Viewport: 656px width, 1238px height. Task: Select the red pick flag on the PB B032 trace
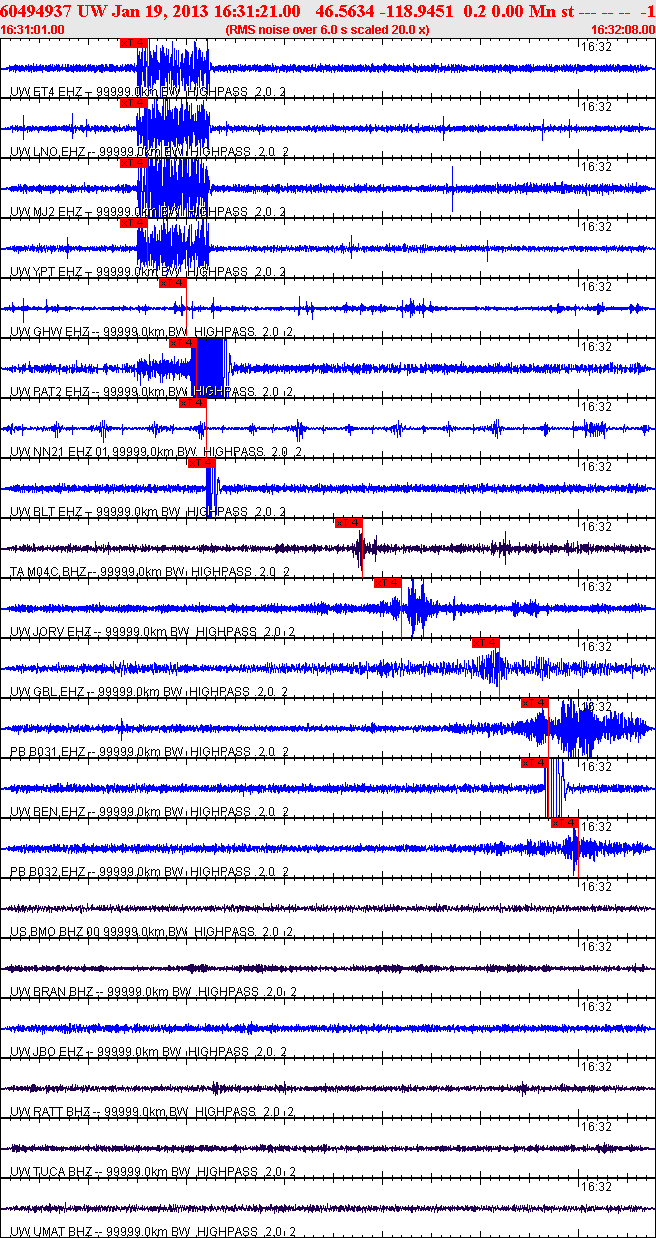pos(565,823)
